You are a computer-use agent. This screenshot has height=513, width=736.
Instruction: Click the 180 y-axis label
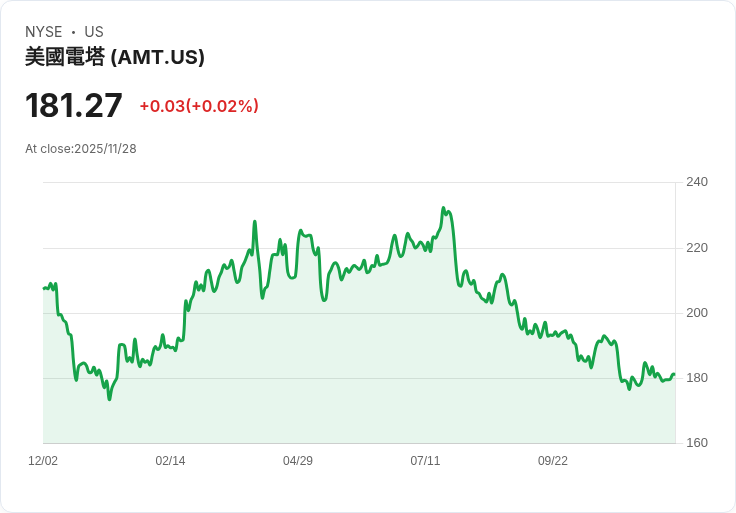(x=697, y=378)
